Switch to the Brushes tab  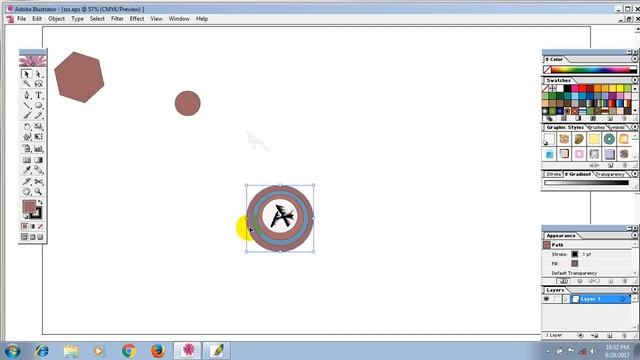(596, 127)
